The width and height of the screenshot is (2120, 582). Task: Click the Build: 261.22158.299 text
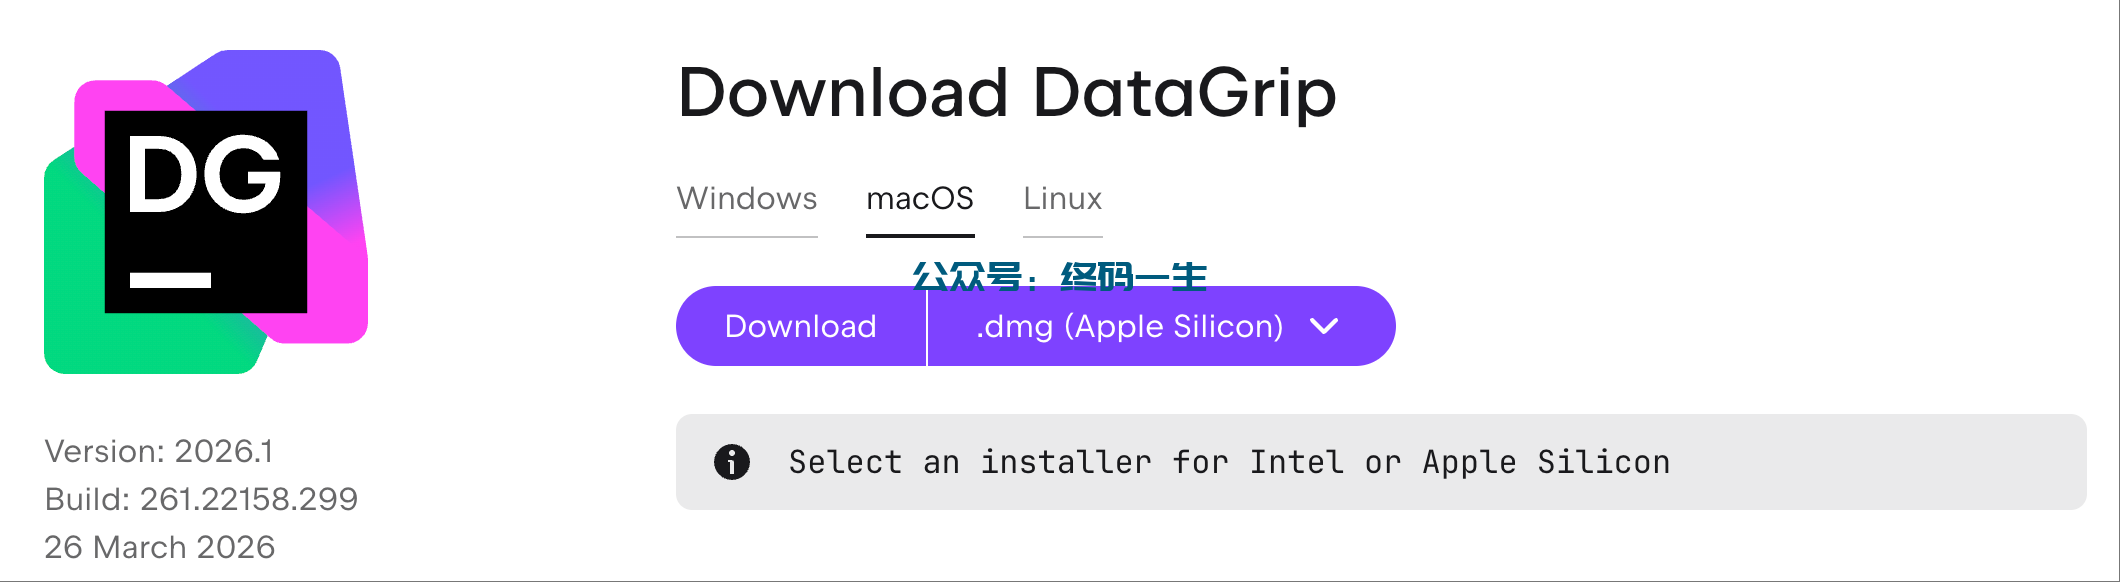click(201, 499)
